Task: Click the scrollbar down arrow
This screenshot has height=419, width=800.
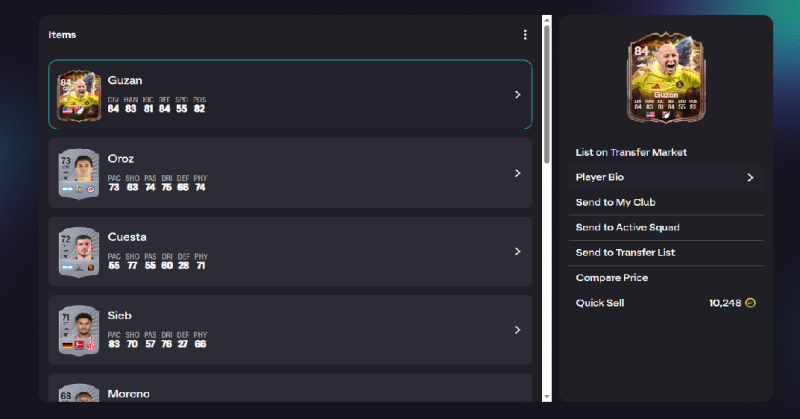Action: [x=546, y=396]
